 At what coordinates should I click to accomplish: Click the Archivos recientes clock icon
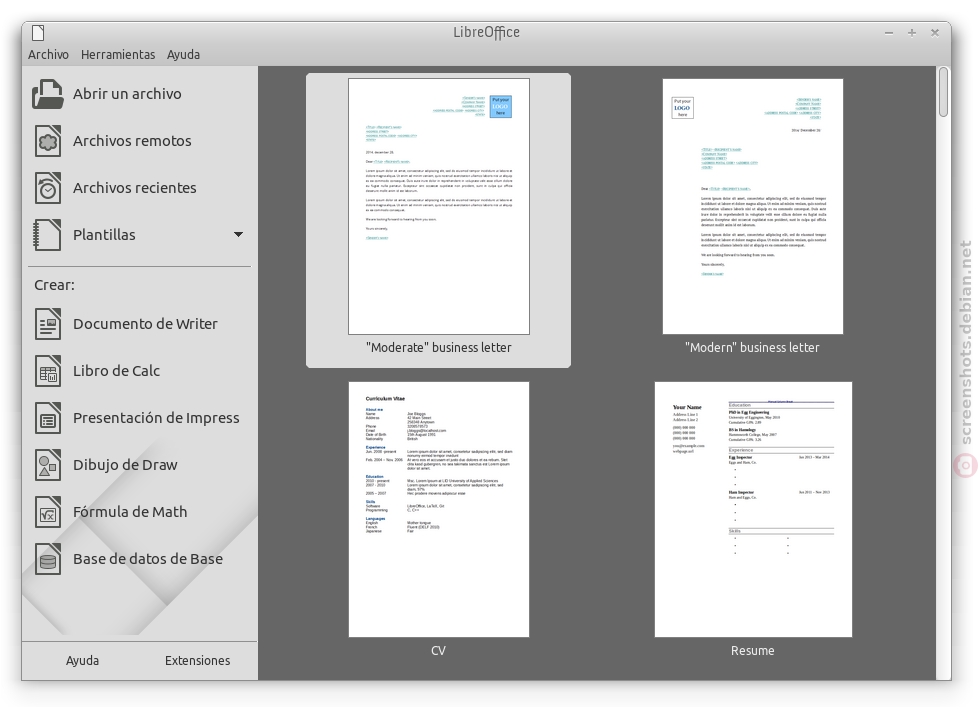[x=48, y=188]
